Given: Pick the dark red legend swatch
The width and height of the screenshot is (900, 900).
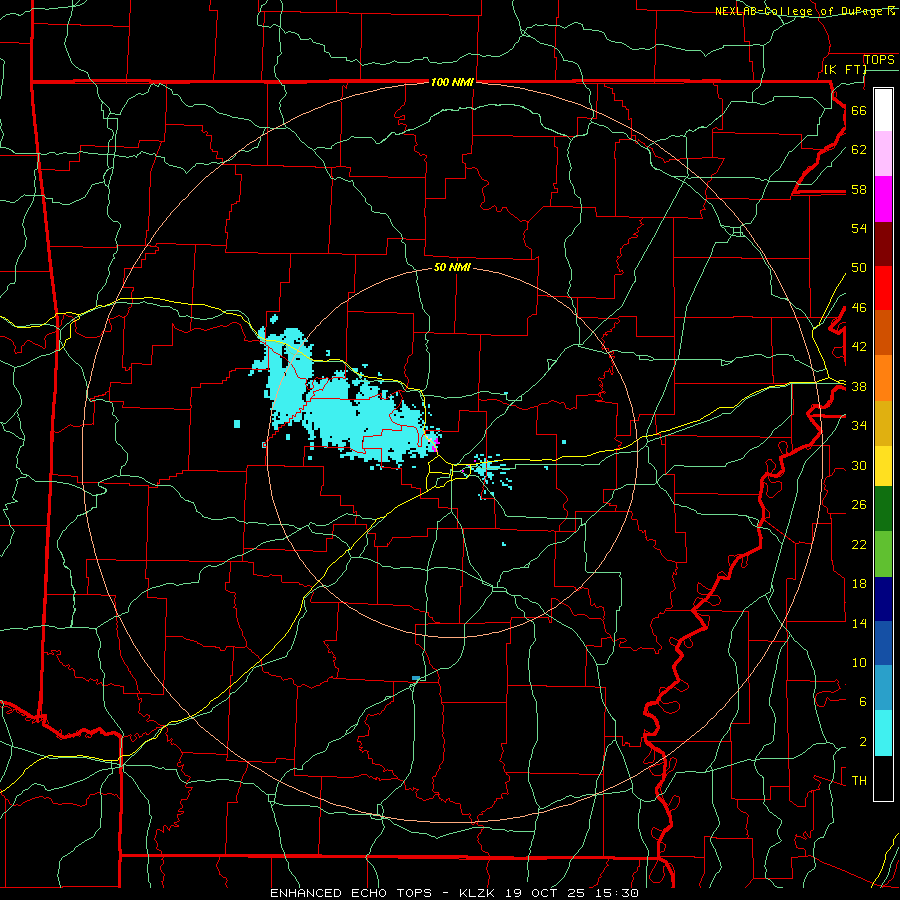Looking at the screenshot, I should pyautogui.click(x=883, y=244).
